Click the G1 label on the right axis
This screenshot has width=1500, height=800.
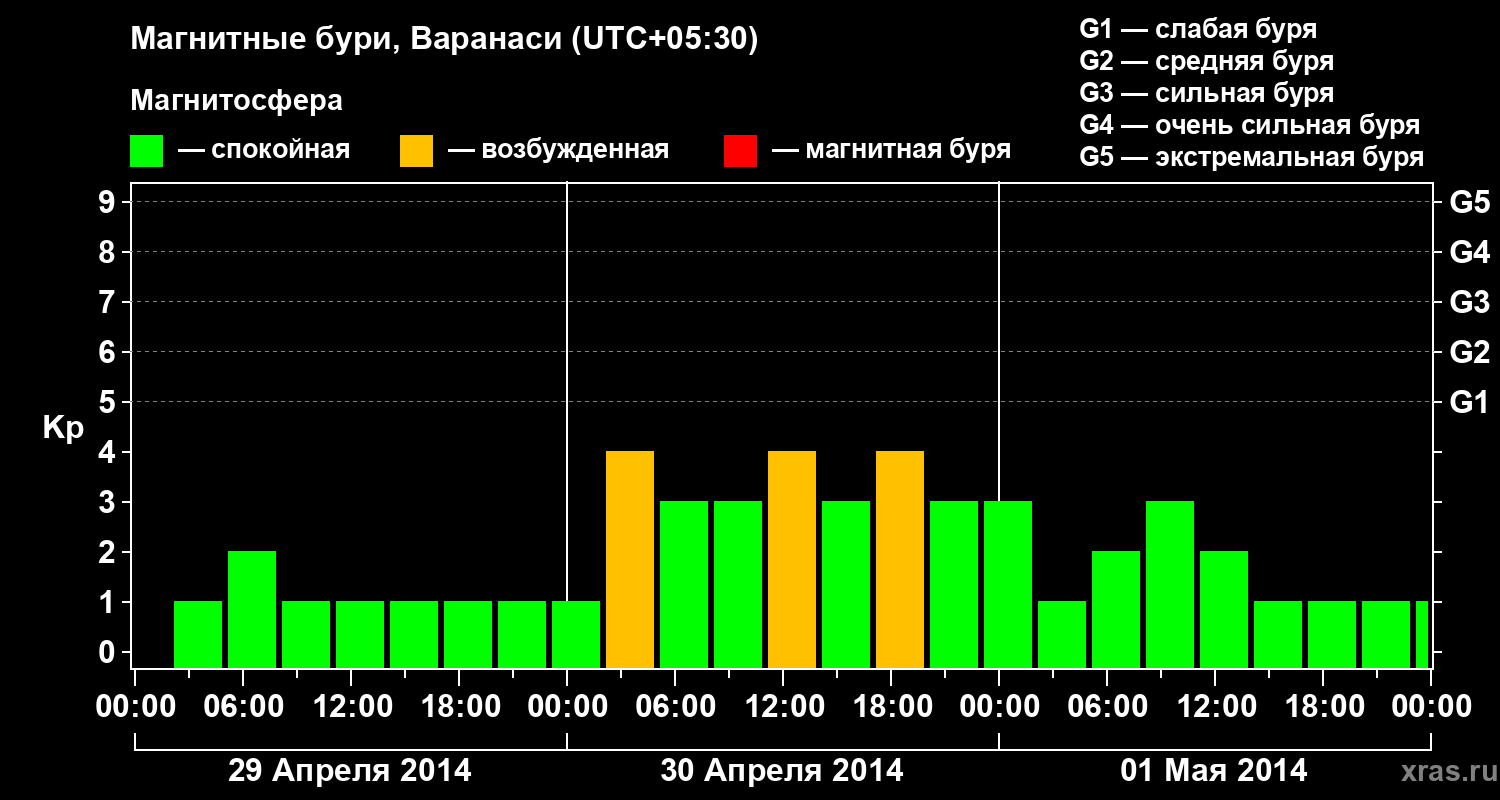1469,402
